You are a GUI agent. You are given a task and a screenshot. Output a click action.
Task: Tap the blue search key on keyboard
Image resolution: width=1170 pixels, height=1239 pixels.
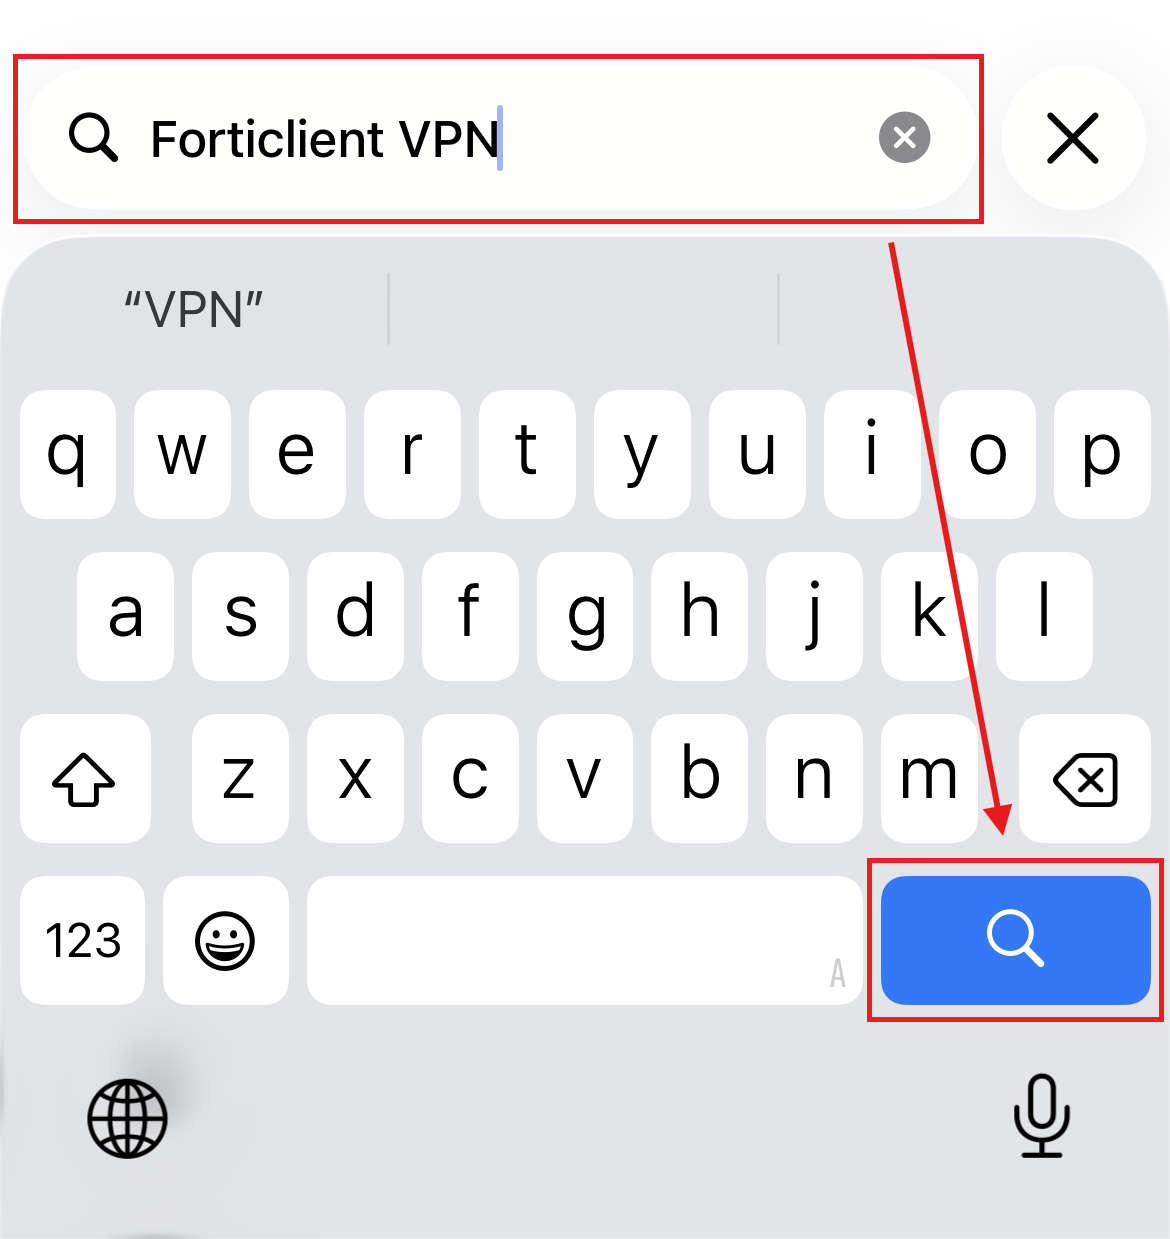click(x=1015, y=940)
